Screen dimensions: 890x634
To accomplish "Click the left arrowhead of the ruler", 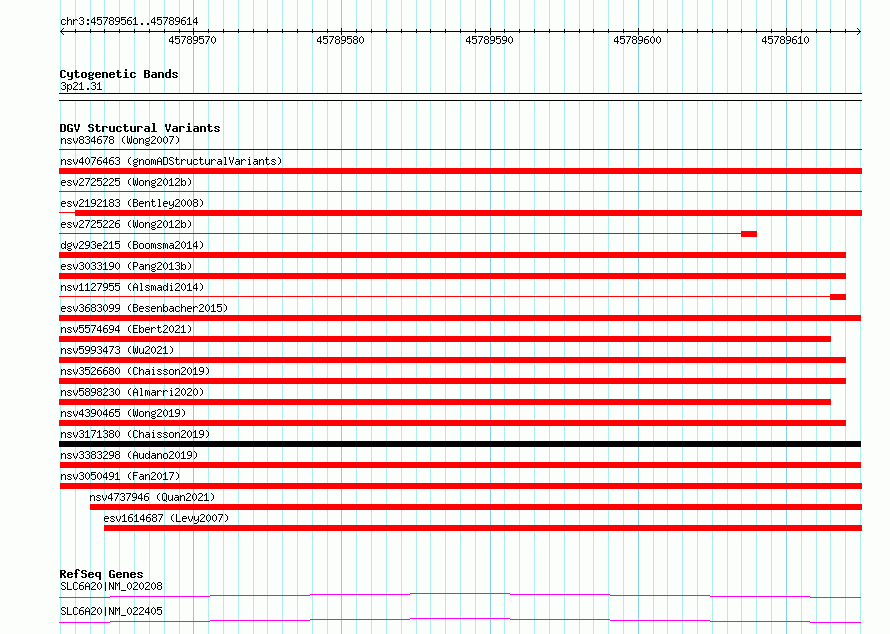I will pyautogui.click(x=62, y=31).
